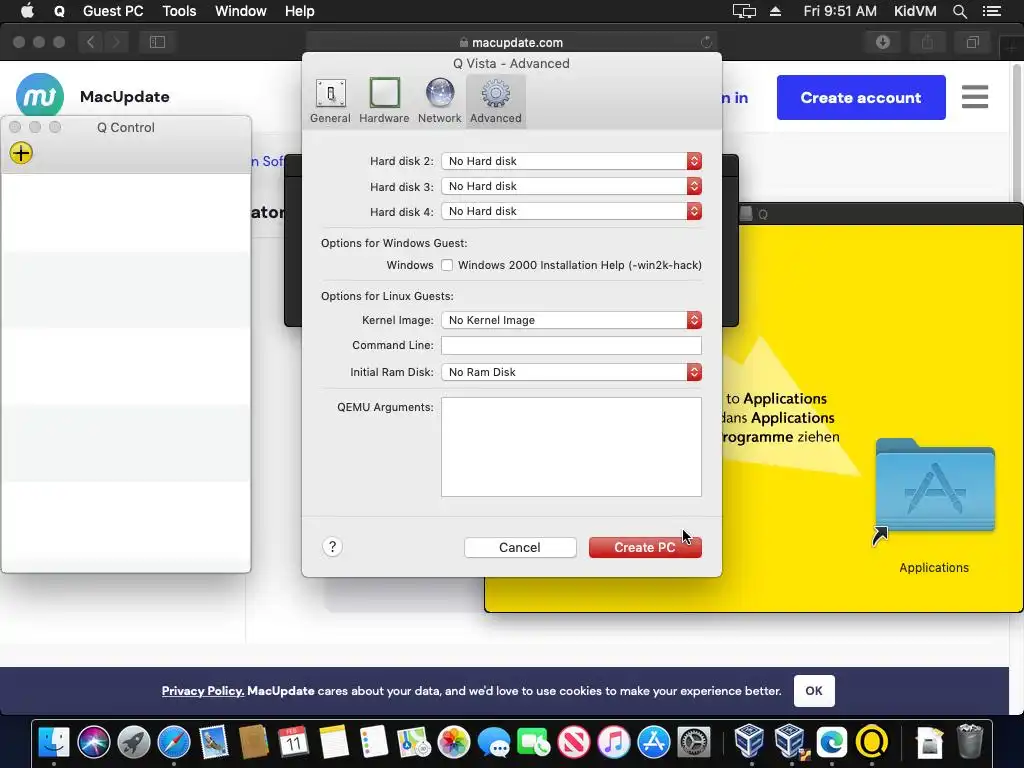Open the Window menu
This screenshot has height=768, width=1024.
pyautogui.click(x=240, y=11)
